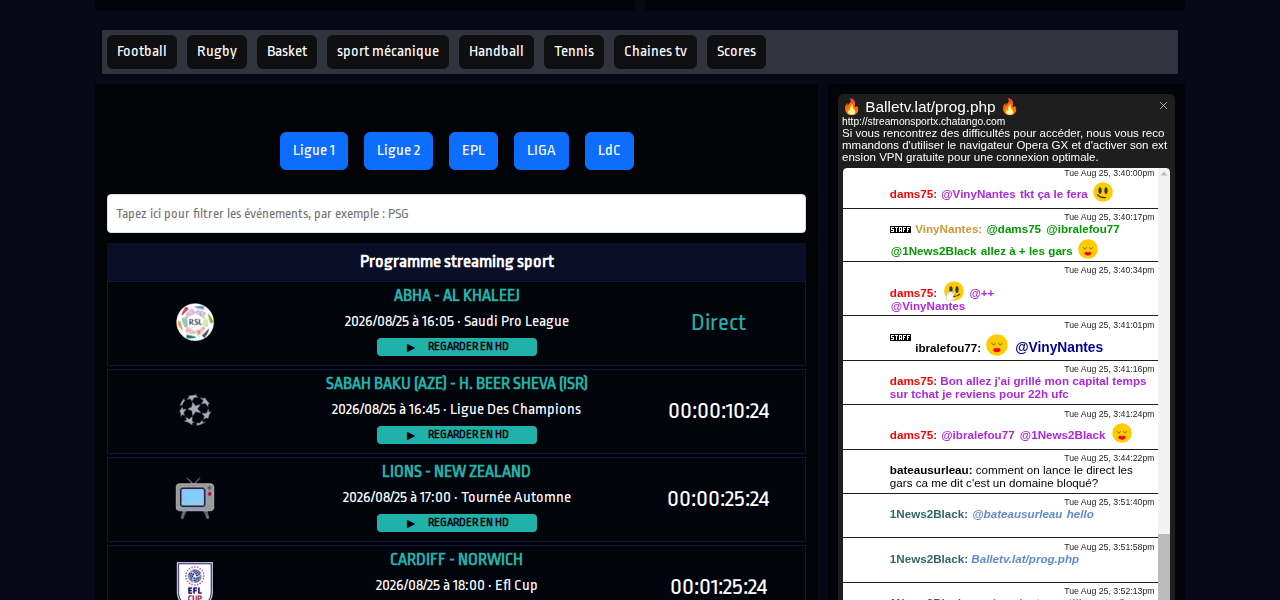Click the TV icon for Lions match
This screenshot has width=1280, height=600.
point(195,497)
